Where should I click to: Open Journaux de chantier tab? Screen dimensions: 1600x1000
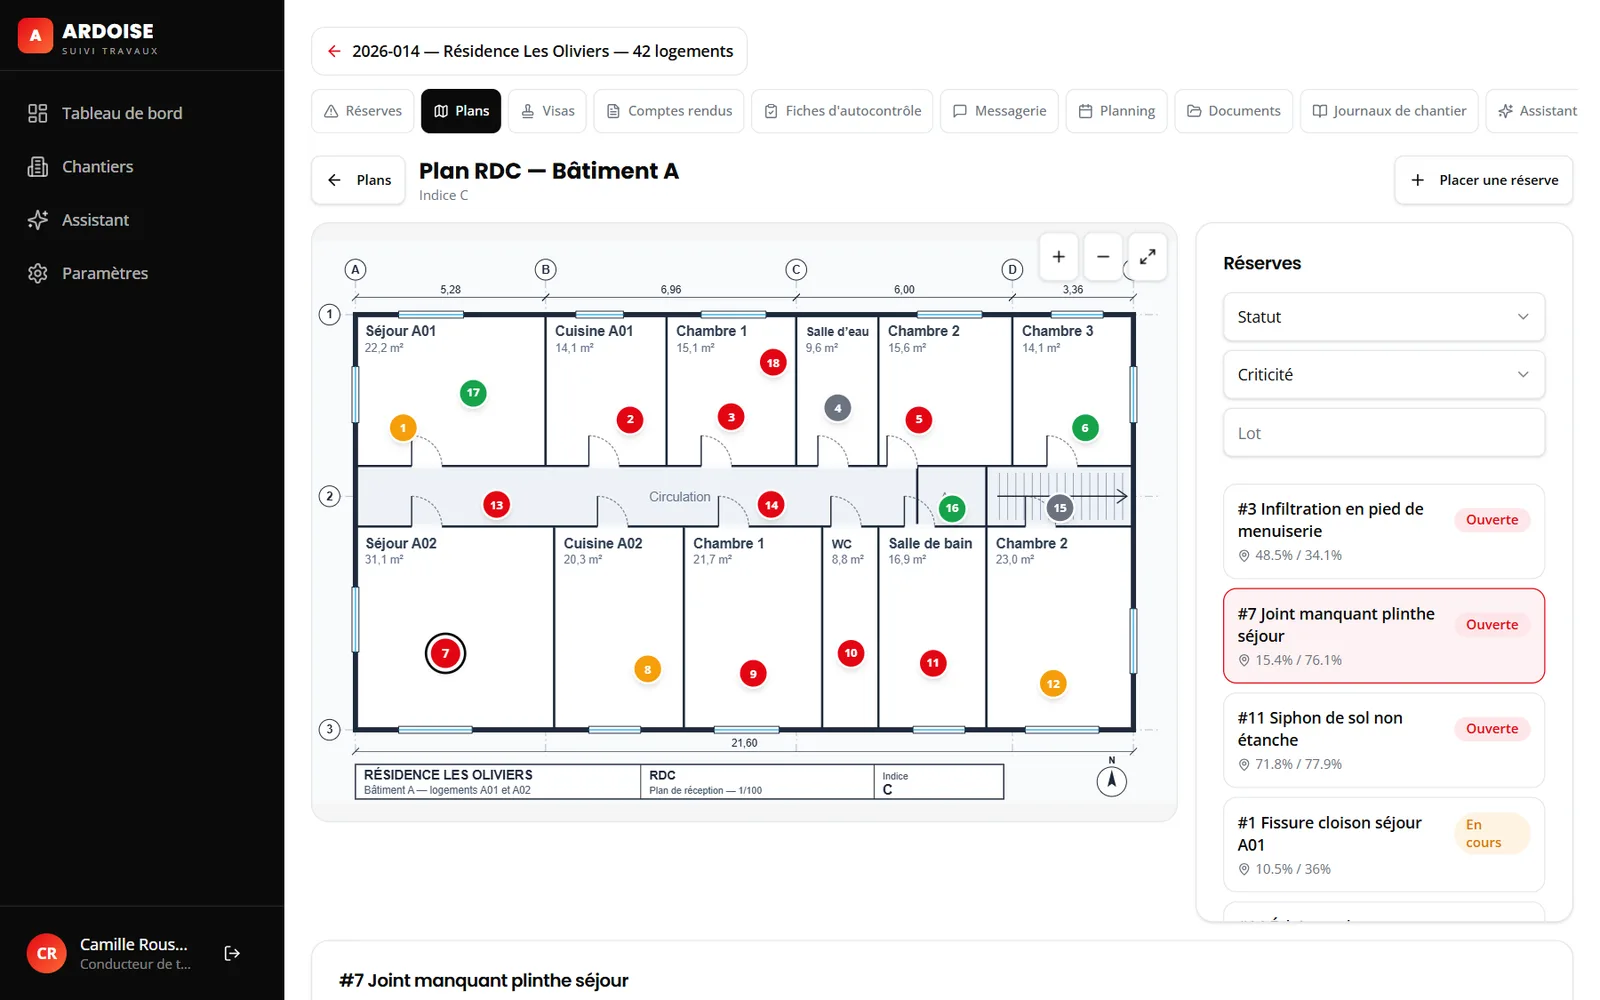coord(1389,111)
